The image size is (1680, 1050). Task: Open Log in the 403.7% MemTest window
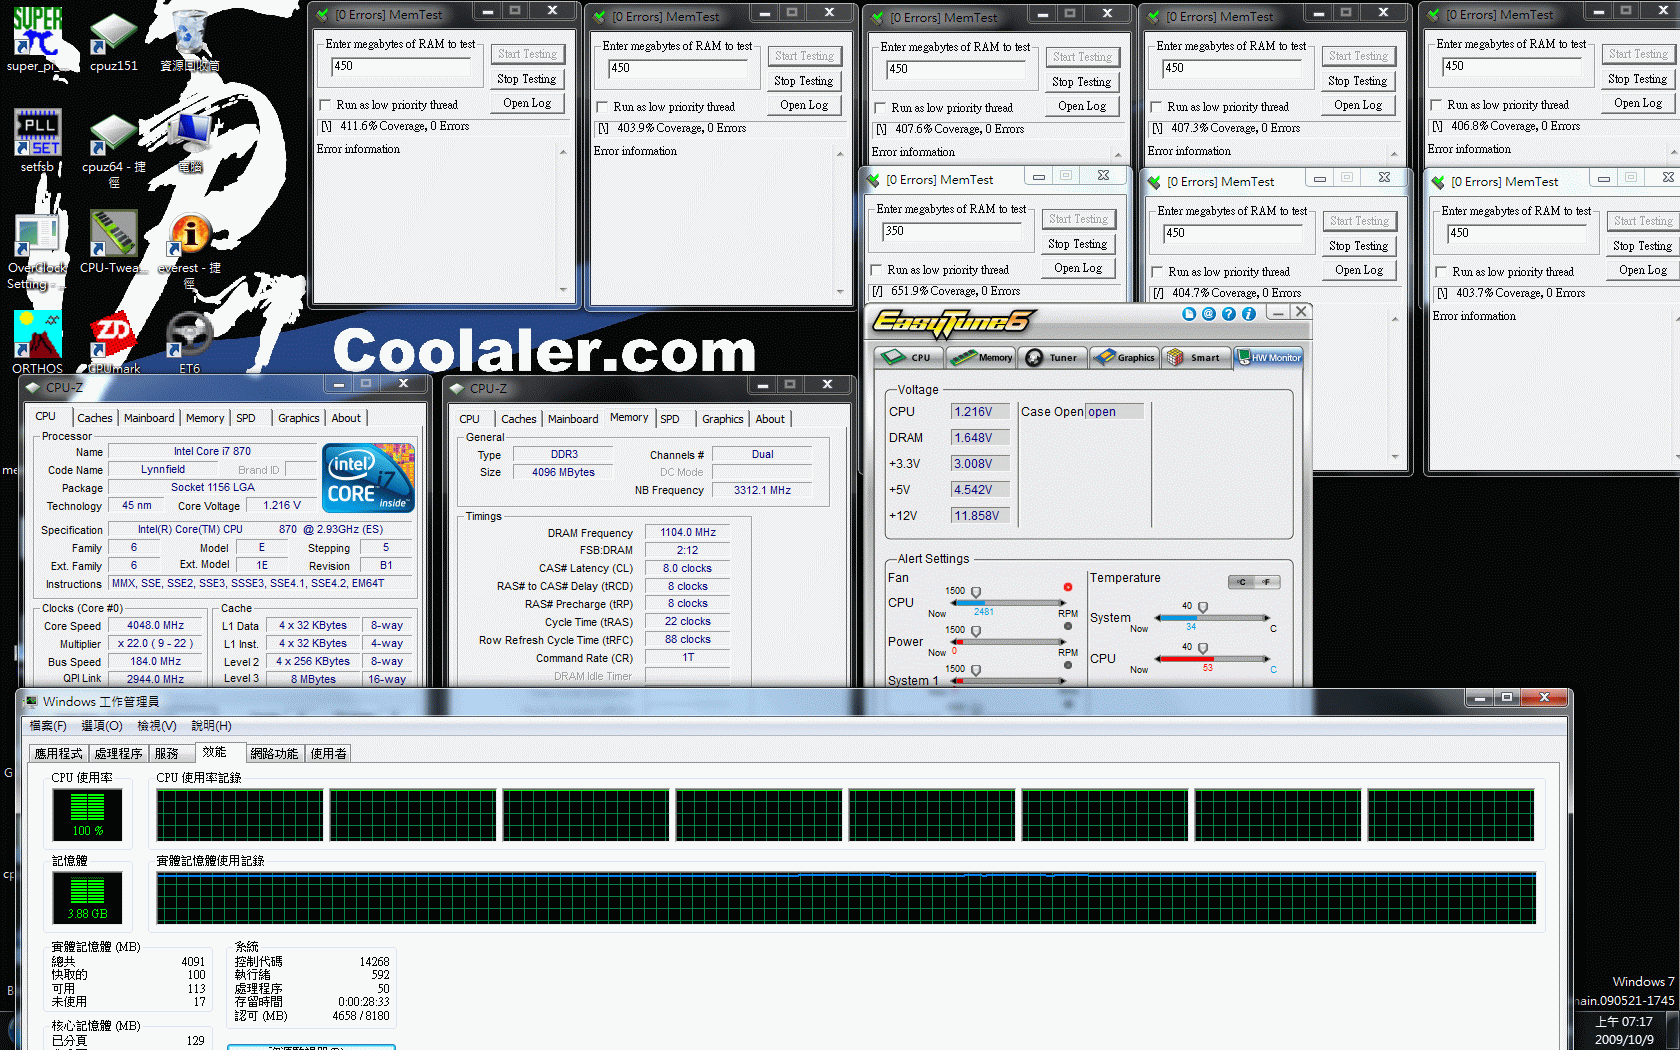pyautogui.click(x=1643, y=270)
